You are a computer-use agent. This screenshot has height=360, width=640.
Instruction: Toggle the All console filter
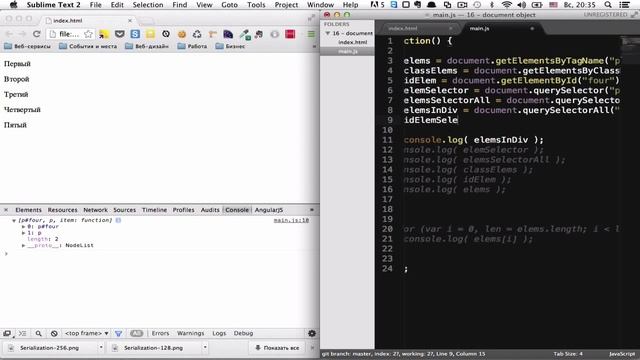coord(136,333)
